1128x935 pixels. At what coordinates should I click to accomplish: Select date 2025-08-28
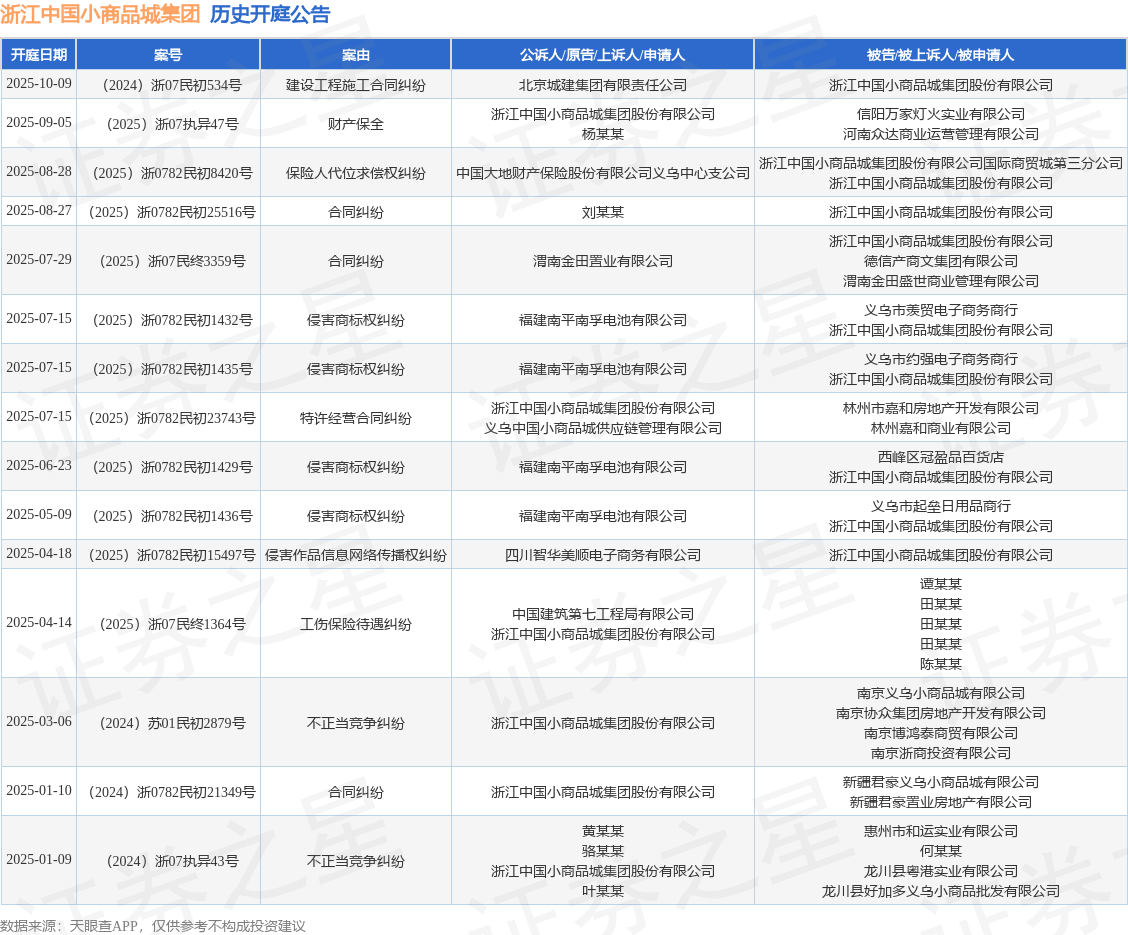[39, 171]
